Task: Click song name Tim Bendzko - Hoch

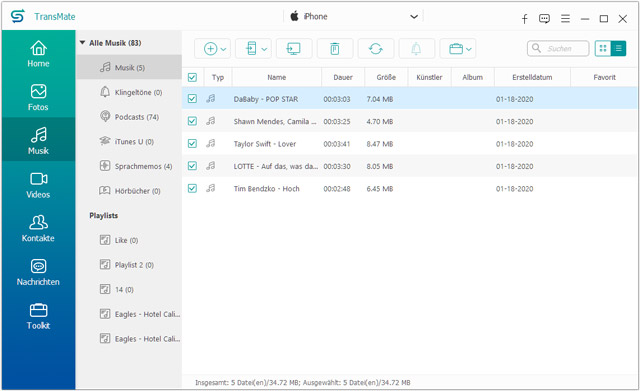Action: tap(267, 189)
